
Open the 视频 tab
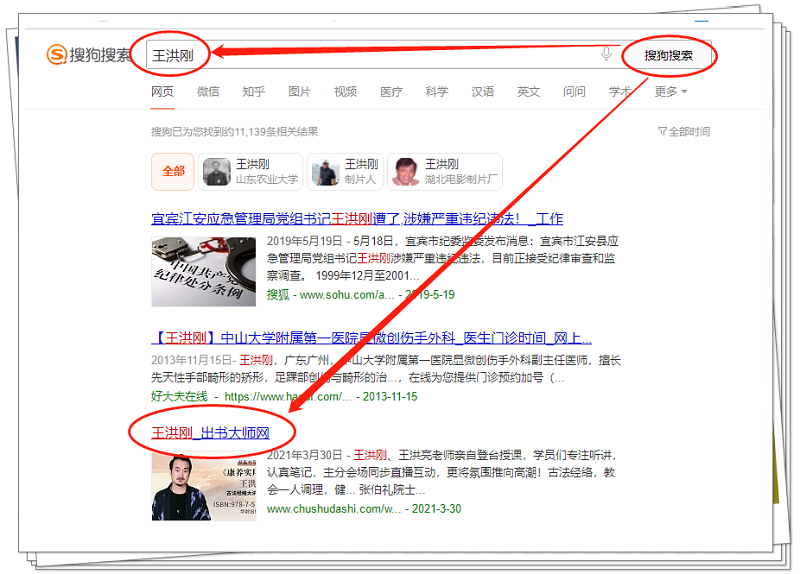click(x=345, y=91)
